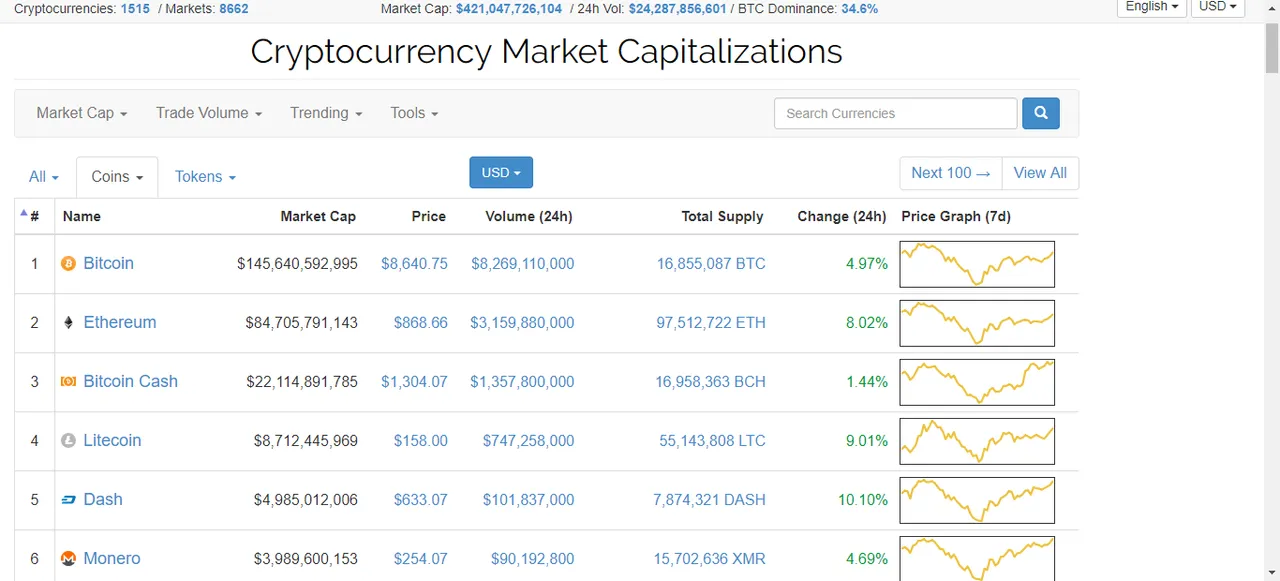Image resolution: width=1280 pixels, height=581 pixels.
Task: Open the Bitcoin currency link
Action: pyautogui.click(x=108, y=263)
